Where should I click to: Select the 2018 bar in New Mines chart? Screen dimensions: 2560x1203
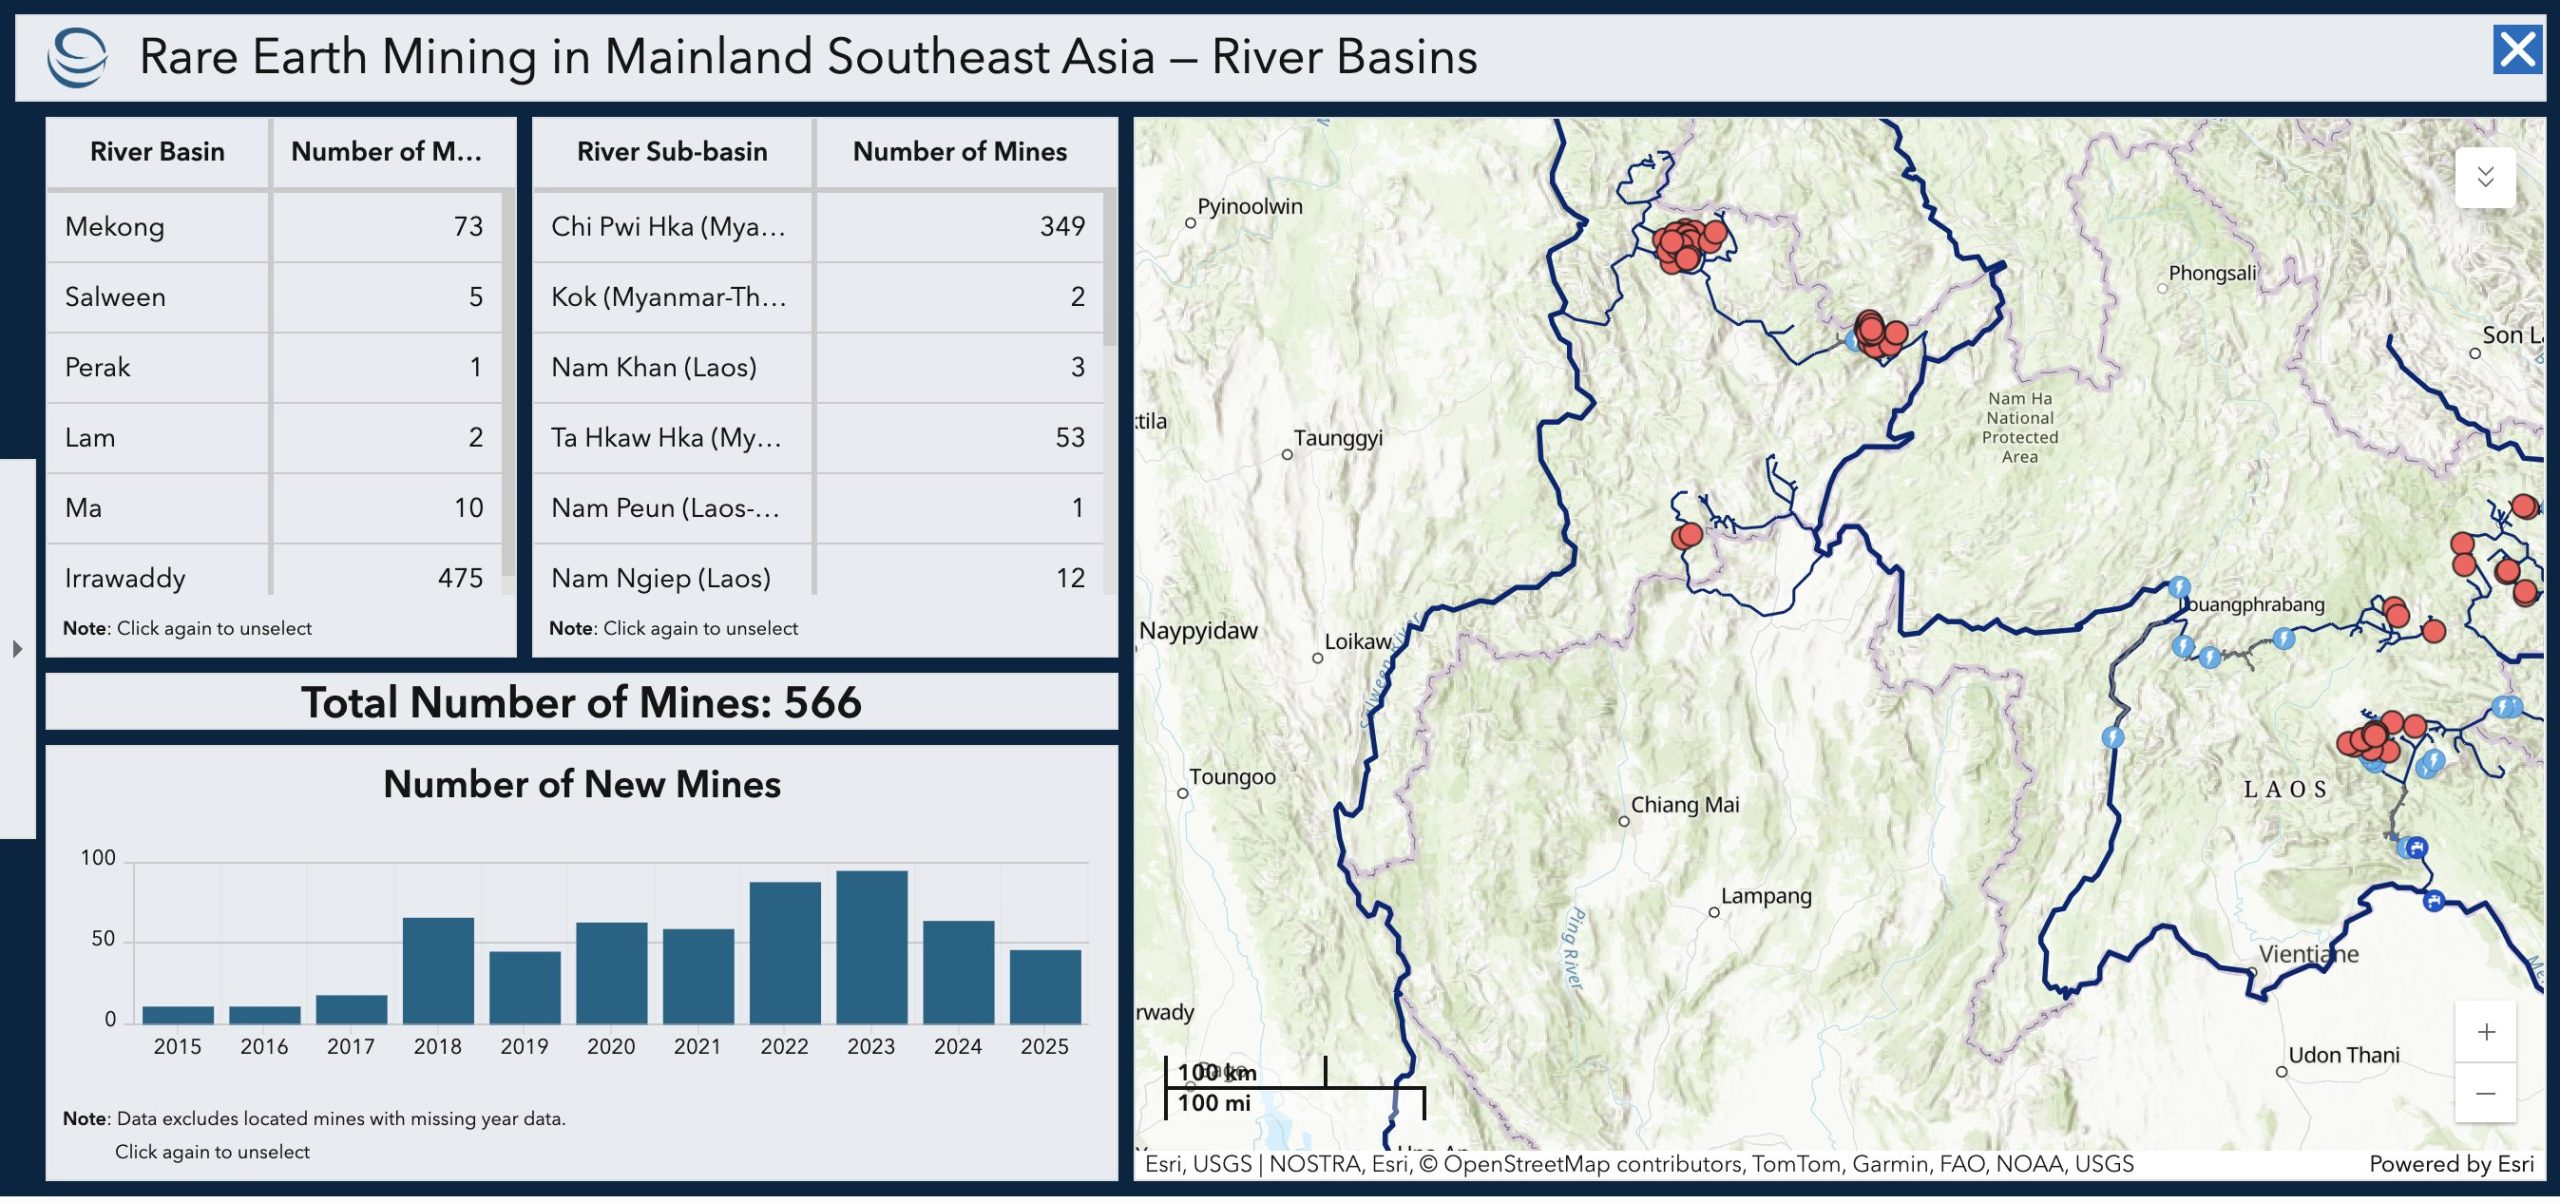[x=438, y=970]
